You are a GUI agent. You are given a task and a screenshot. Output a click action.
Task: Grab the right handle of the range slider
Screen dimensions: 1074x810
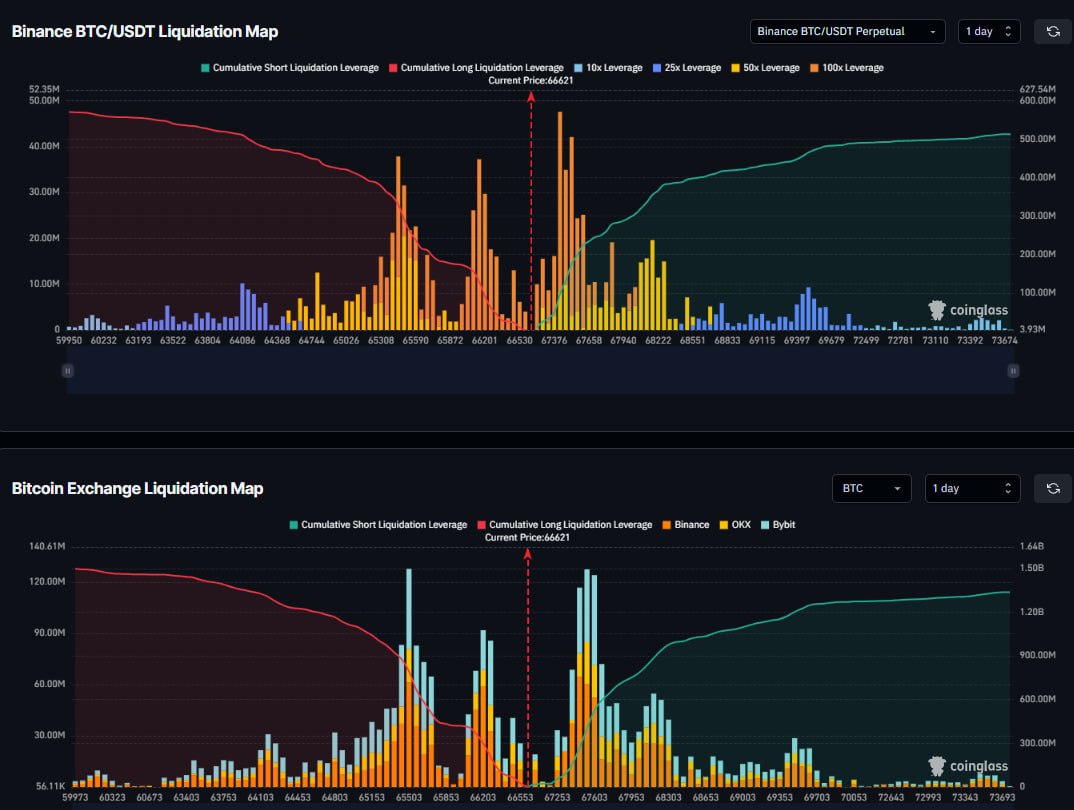click(1013, 371)
